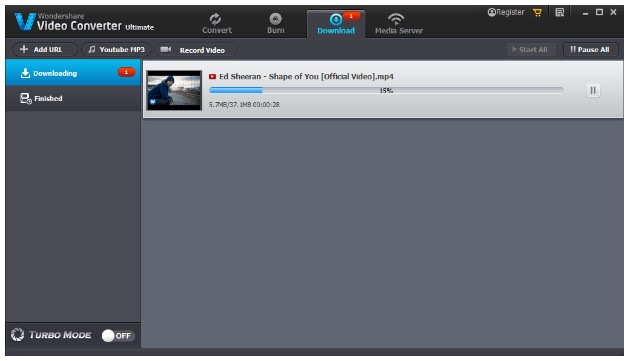Click the 15% download progress bar
631x361 pixels.
[386, 91]
